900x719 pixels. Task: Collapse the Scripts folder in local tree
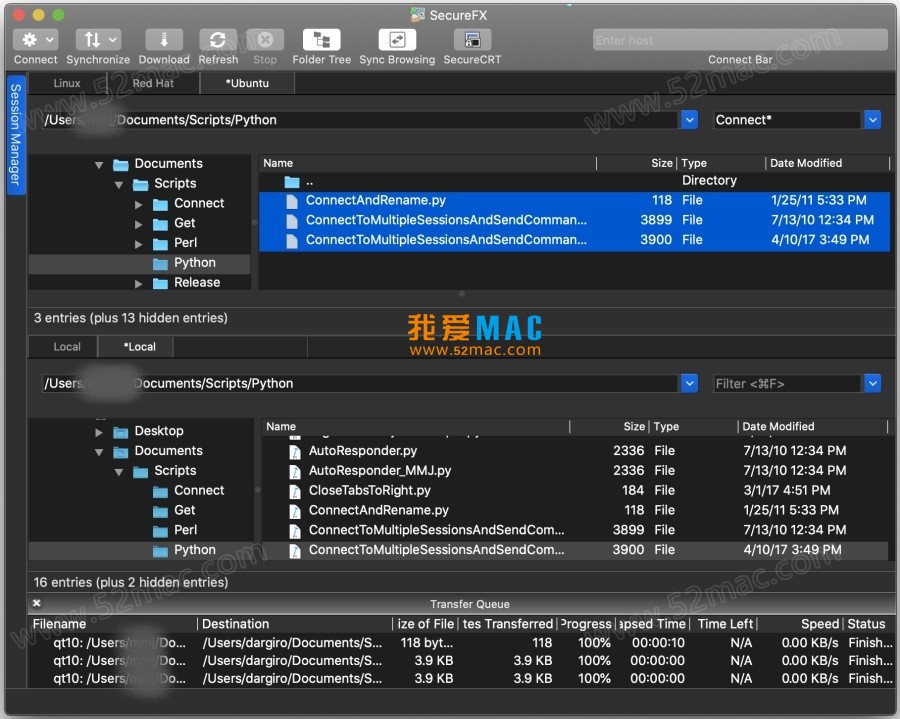coord(119,472)
